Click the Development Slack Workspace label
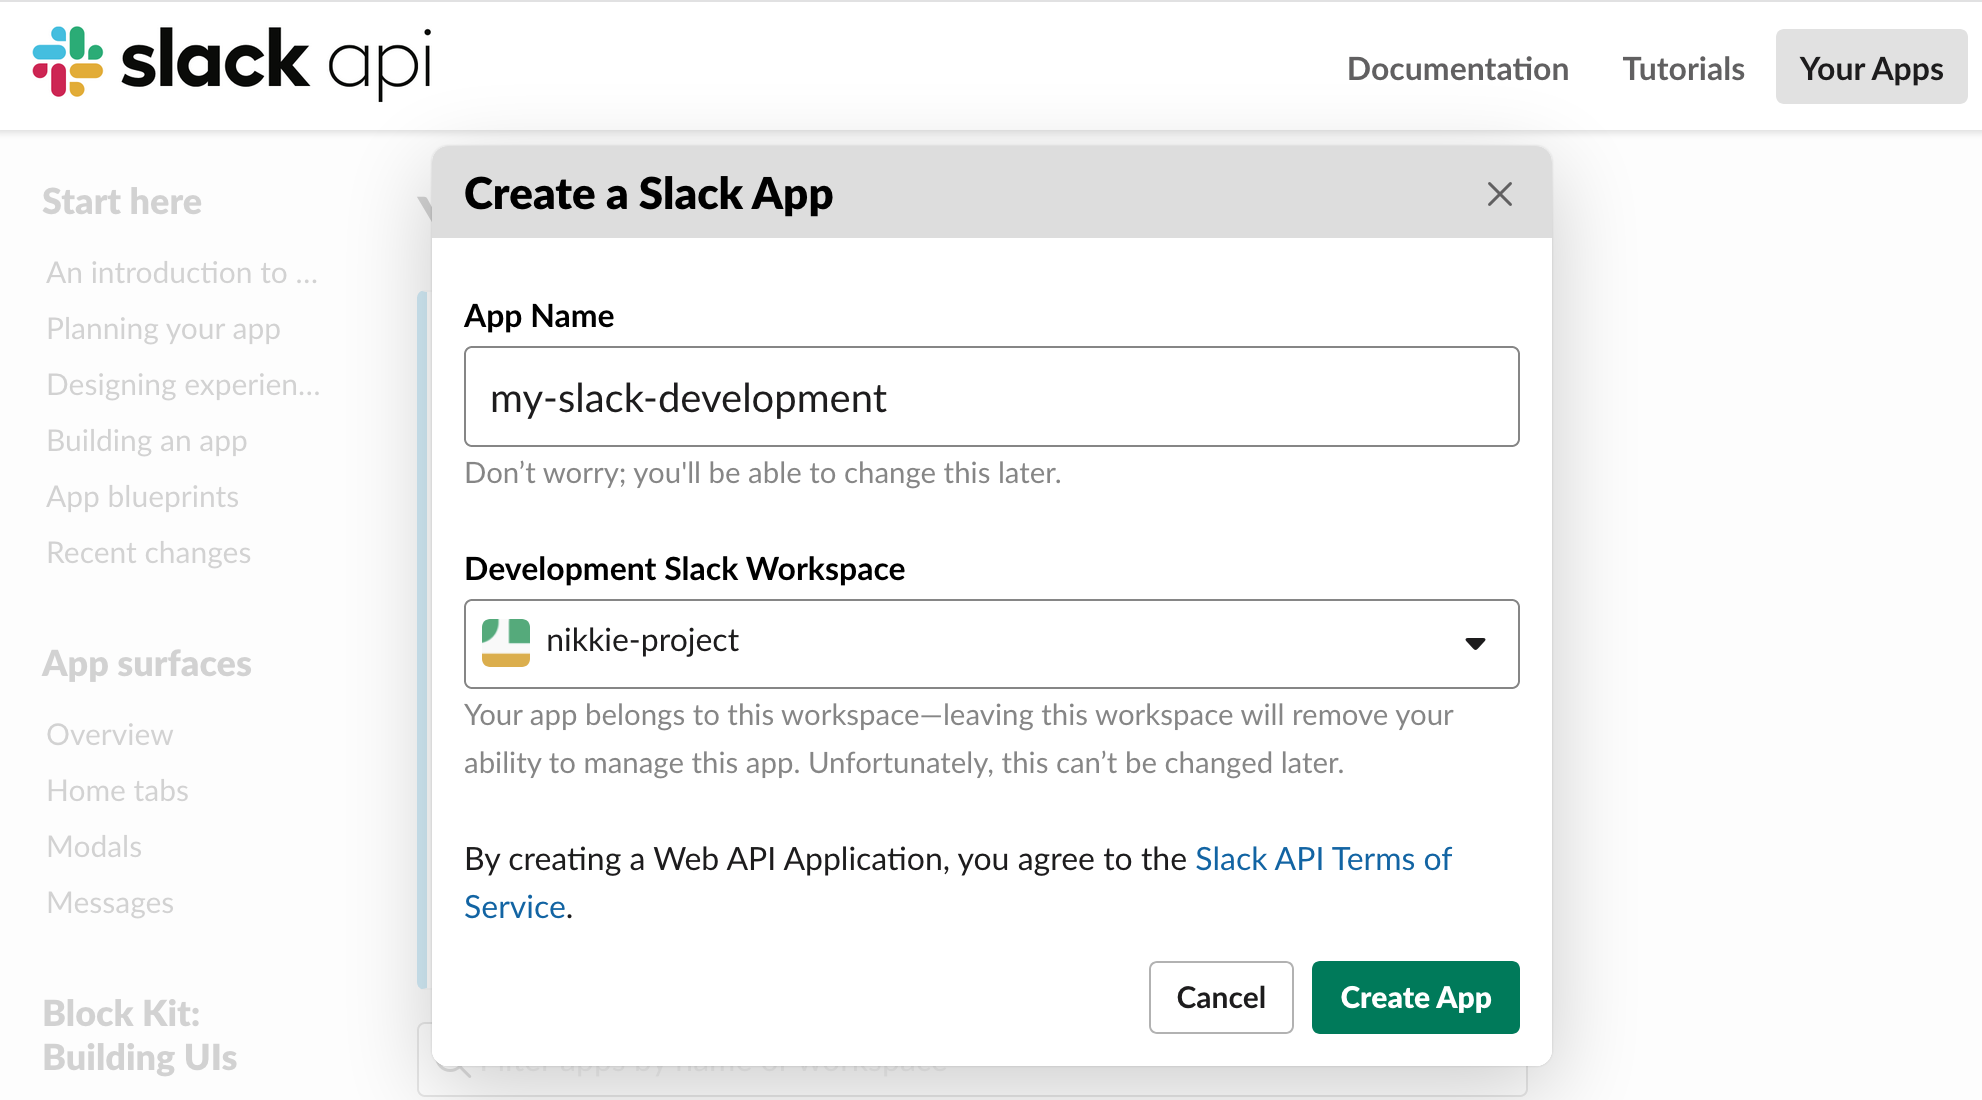 click(x=685, y=569)
